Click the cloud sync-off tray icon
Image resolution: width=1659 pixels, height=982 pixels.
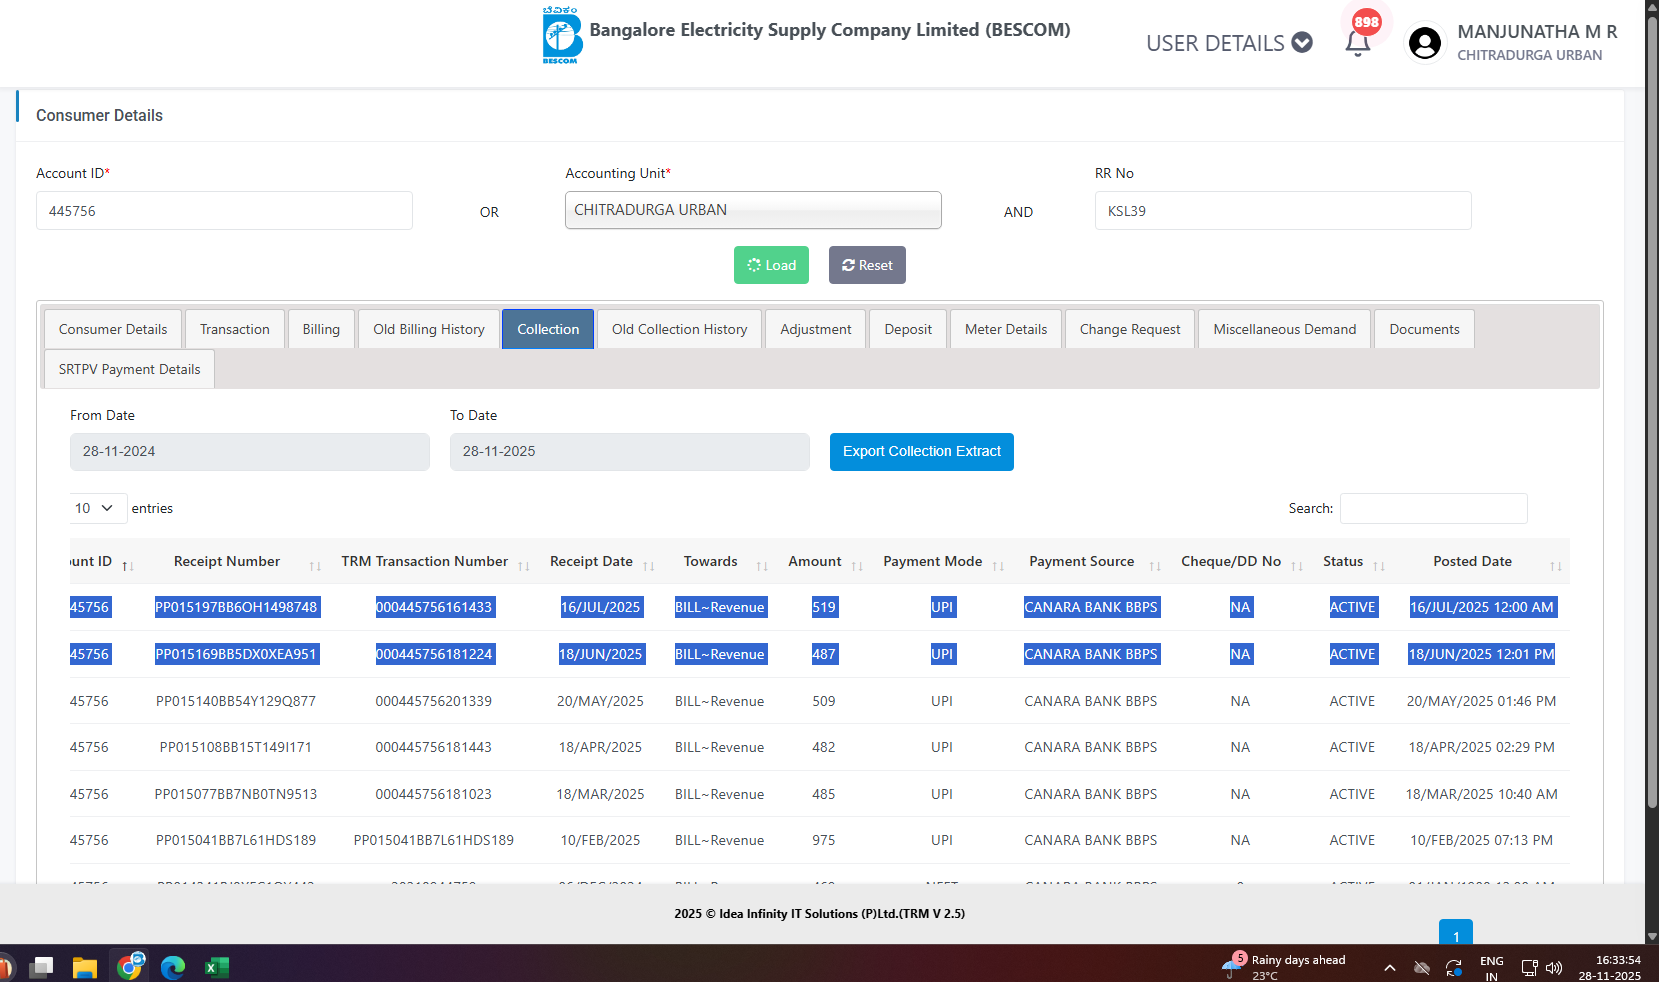[1422, 967]
